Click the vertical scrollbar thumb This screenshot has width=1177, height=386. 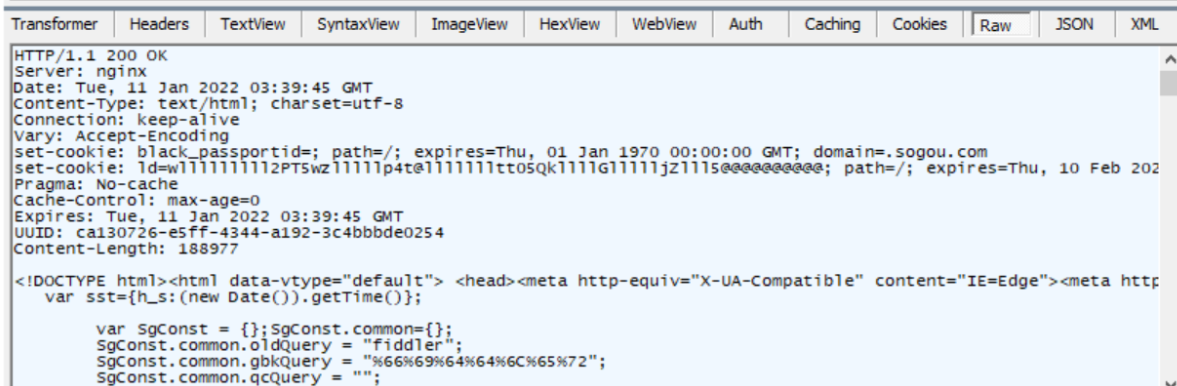1169,83
